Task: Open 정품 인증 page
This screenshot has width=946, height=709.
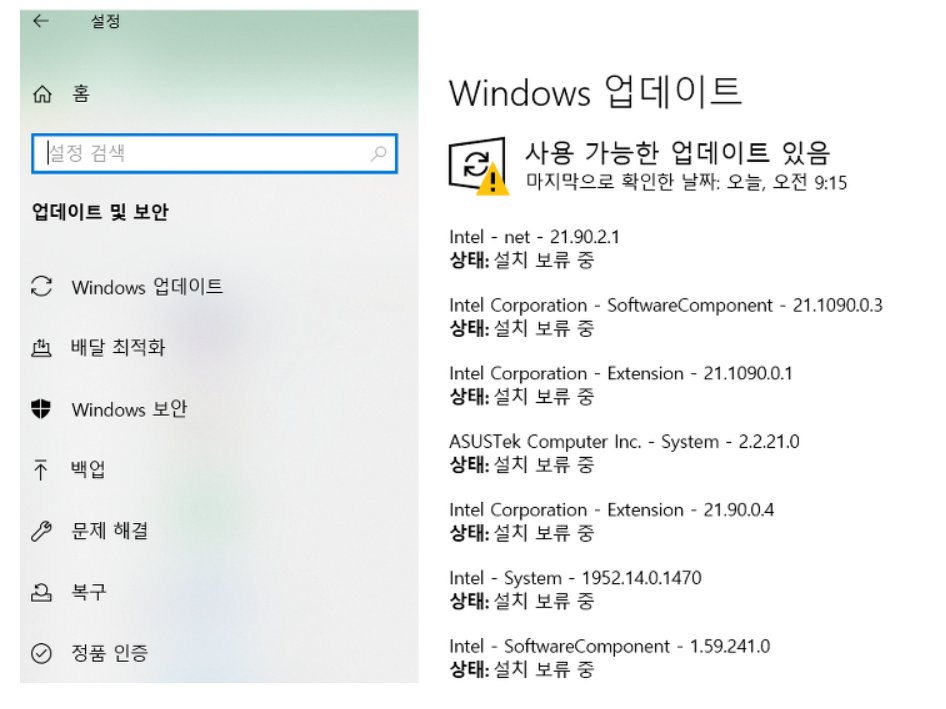Action: click(x=110, y=652)
